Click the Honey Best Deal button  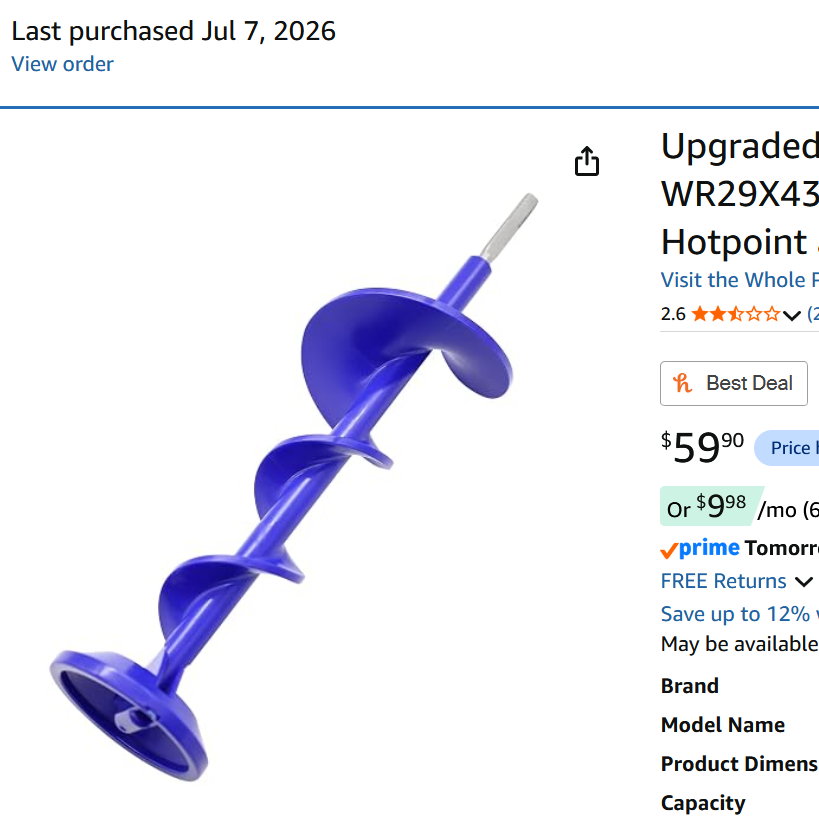734,383
